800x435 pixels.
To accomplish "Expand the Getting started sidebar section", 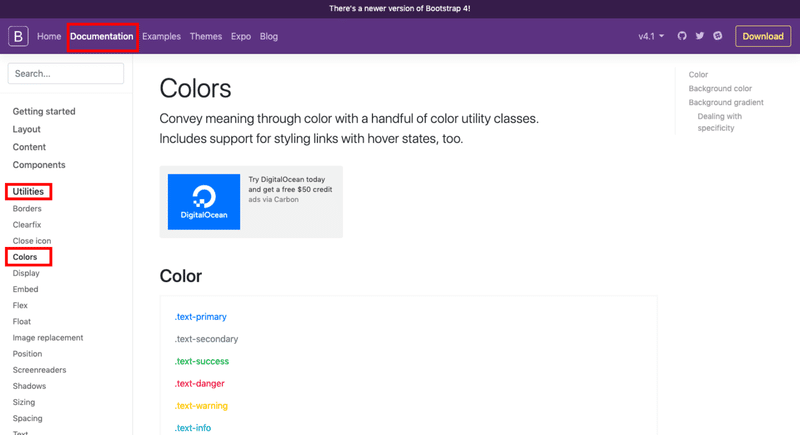I will click(44, 111).
